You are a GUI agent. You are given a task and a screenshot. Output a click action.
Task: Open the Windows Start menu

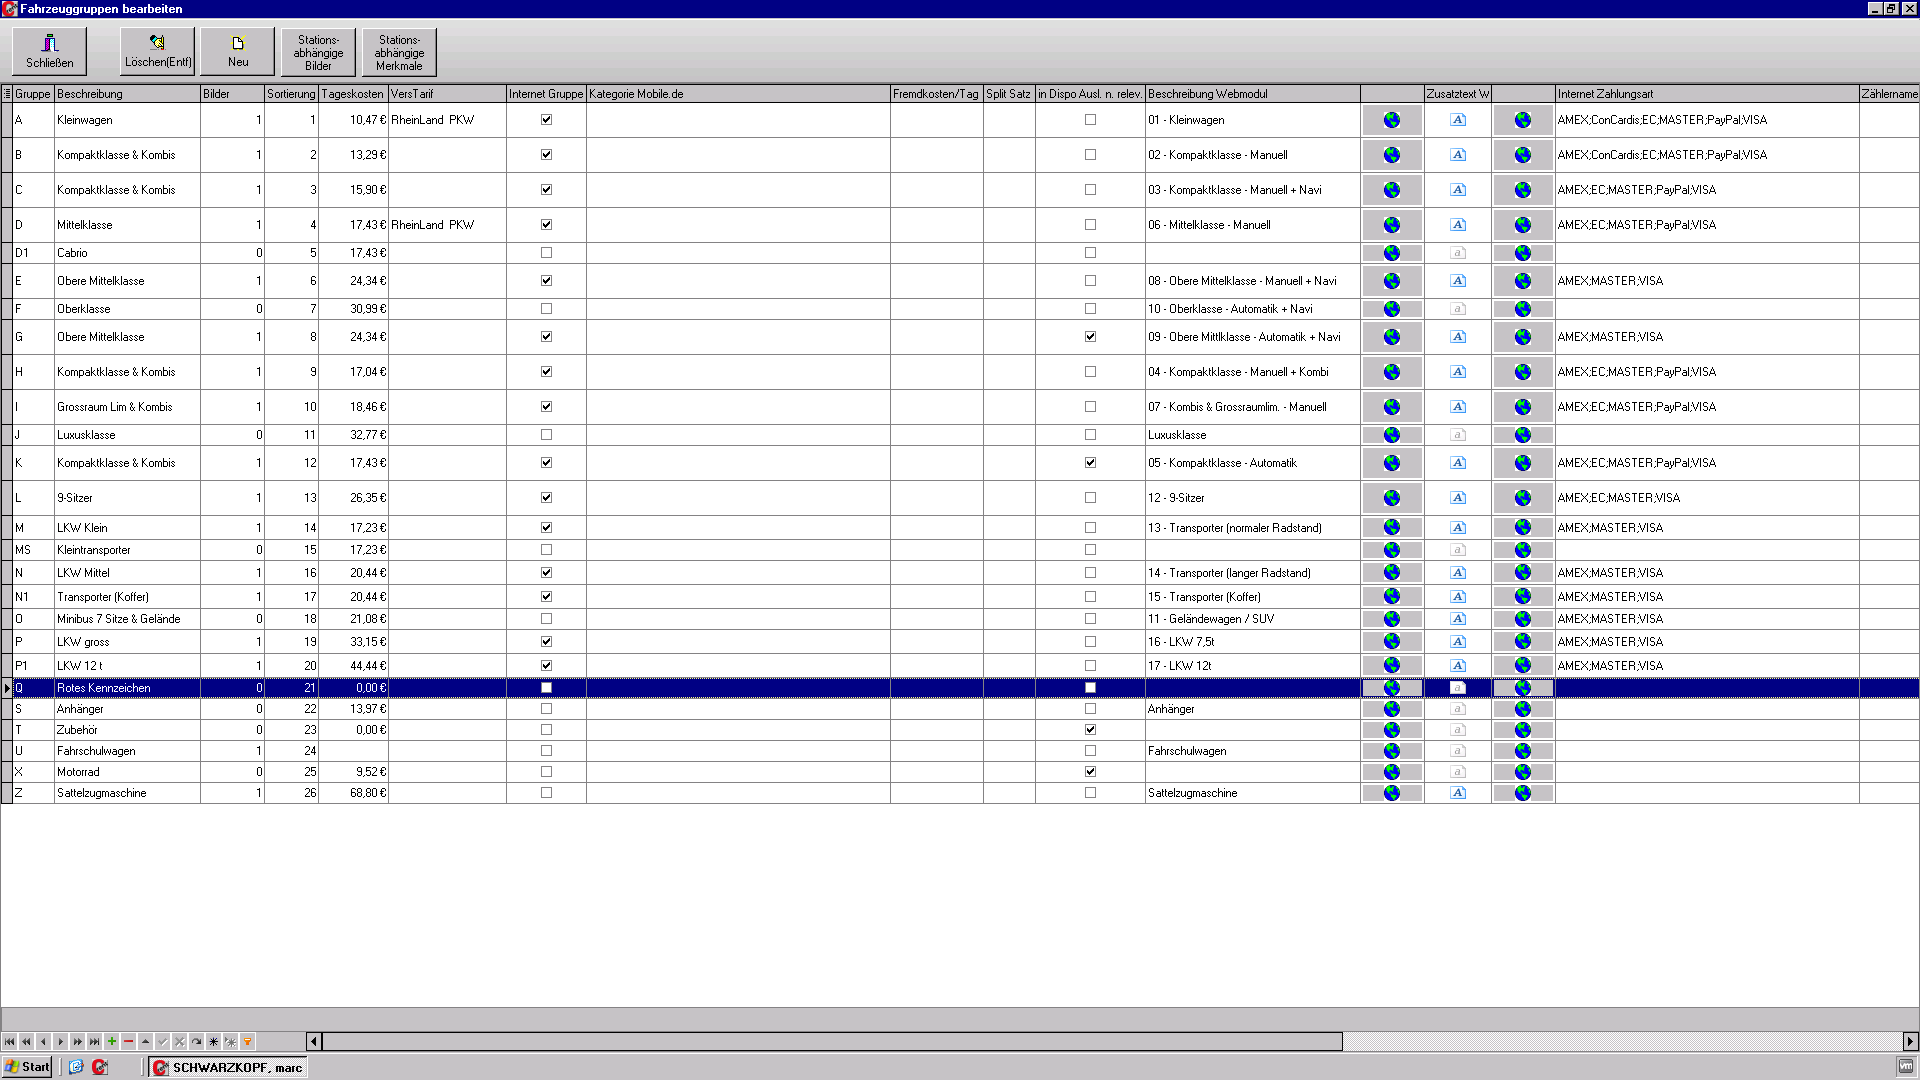(x=27, y=1067)
